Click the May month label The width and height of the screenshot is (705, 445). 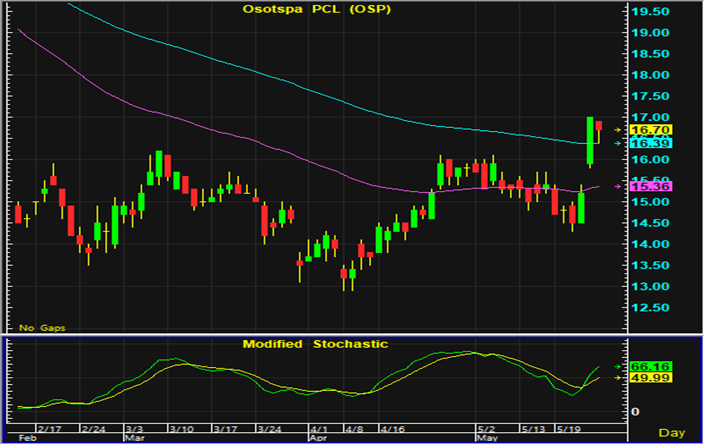[x=487, y=438]
